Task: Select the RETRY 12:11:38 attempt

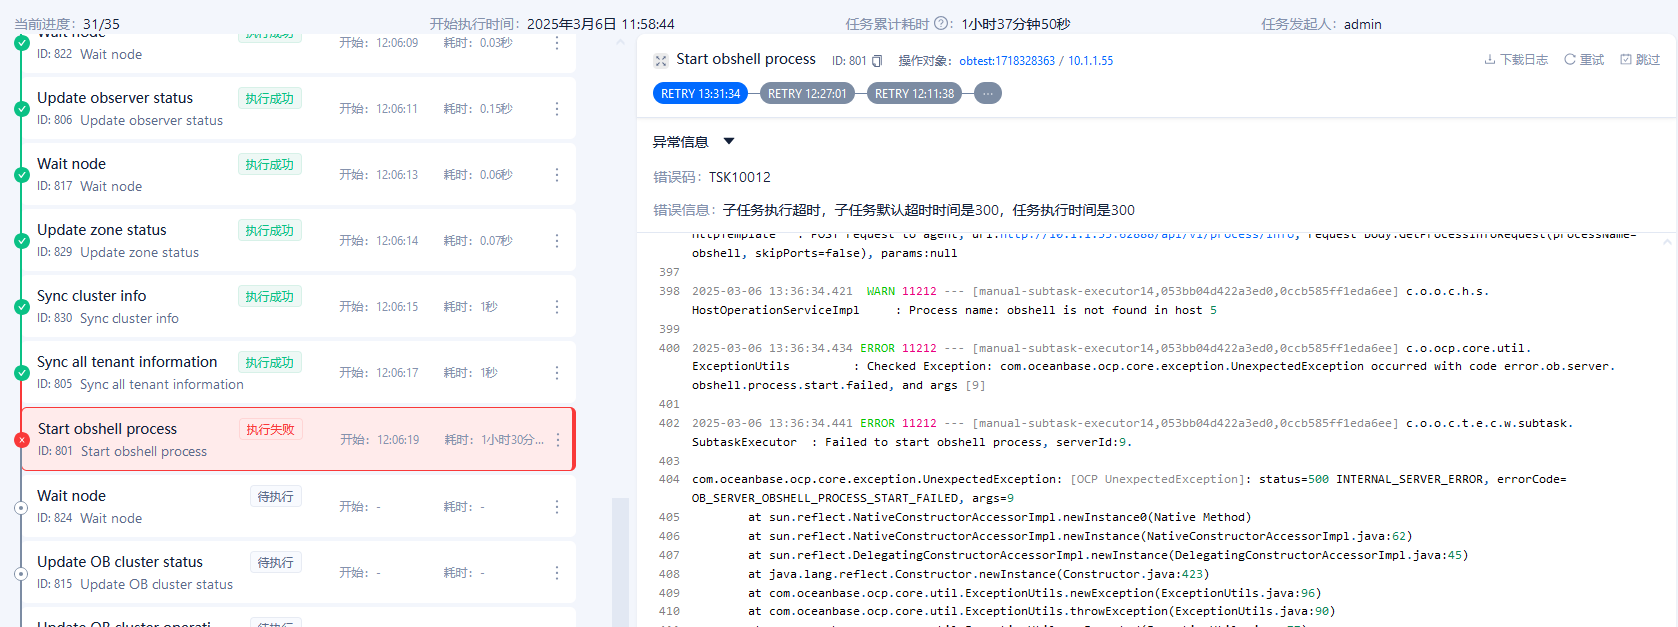Action: coord(914,93)
